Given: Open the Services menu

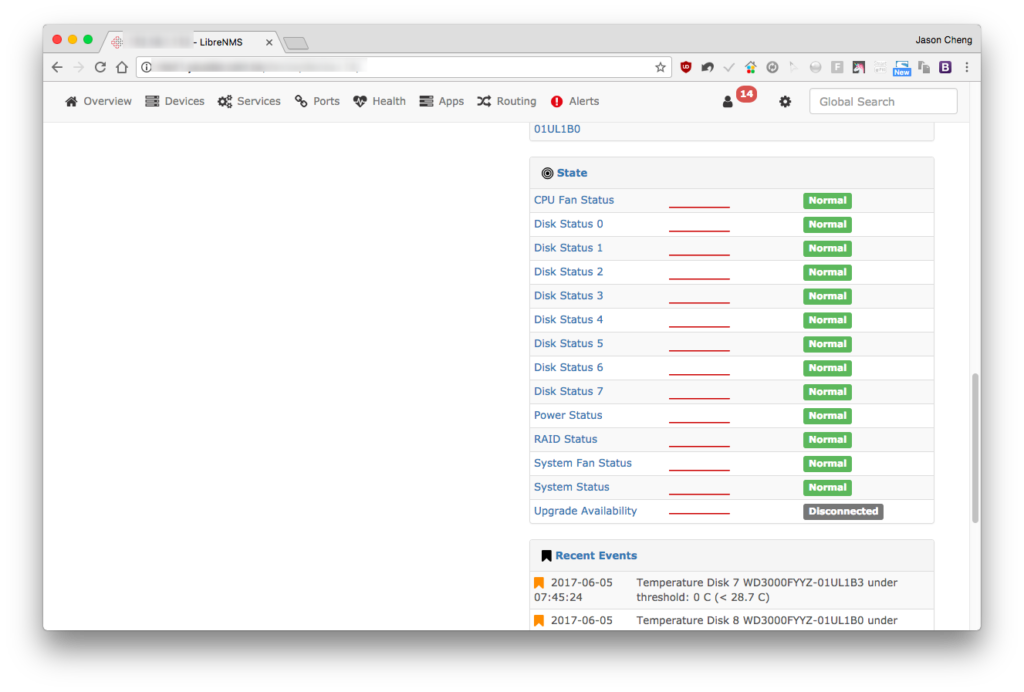Looking at the screenshot, I should point(249,101).
